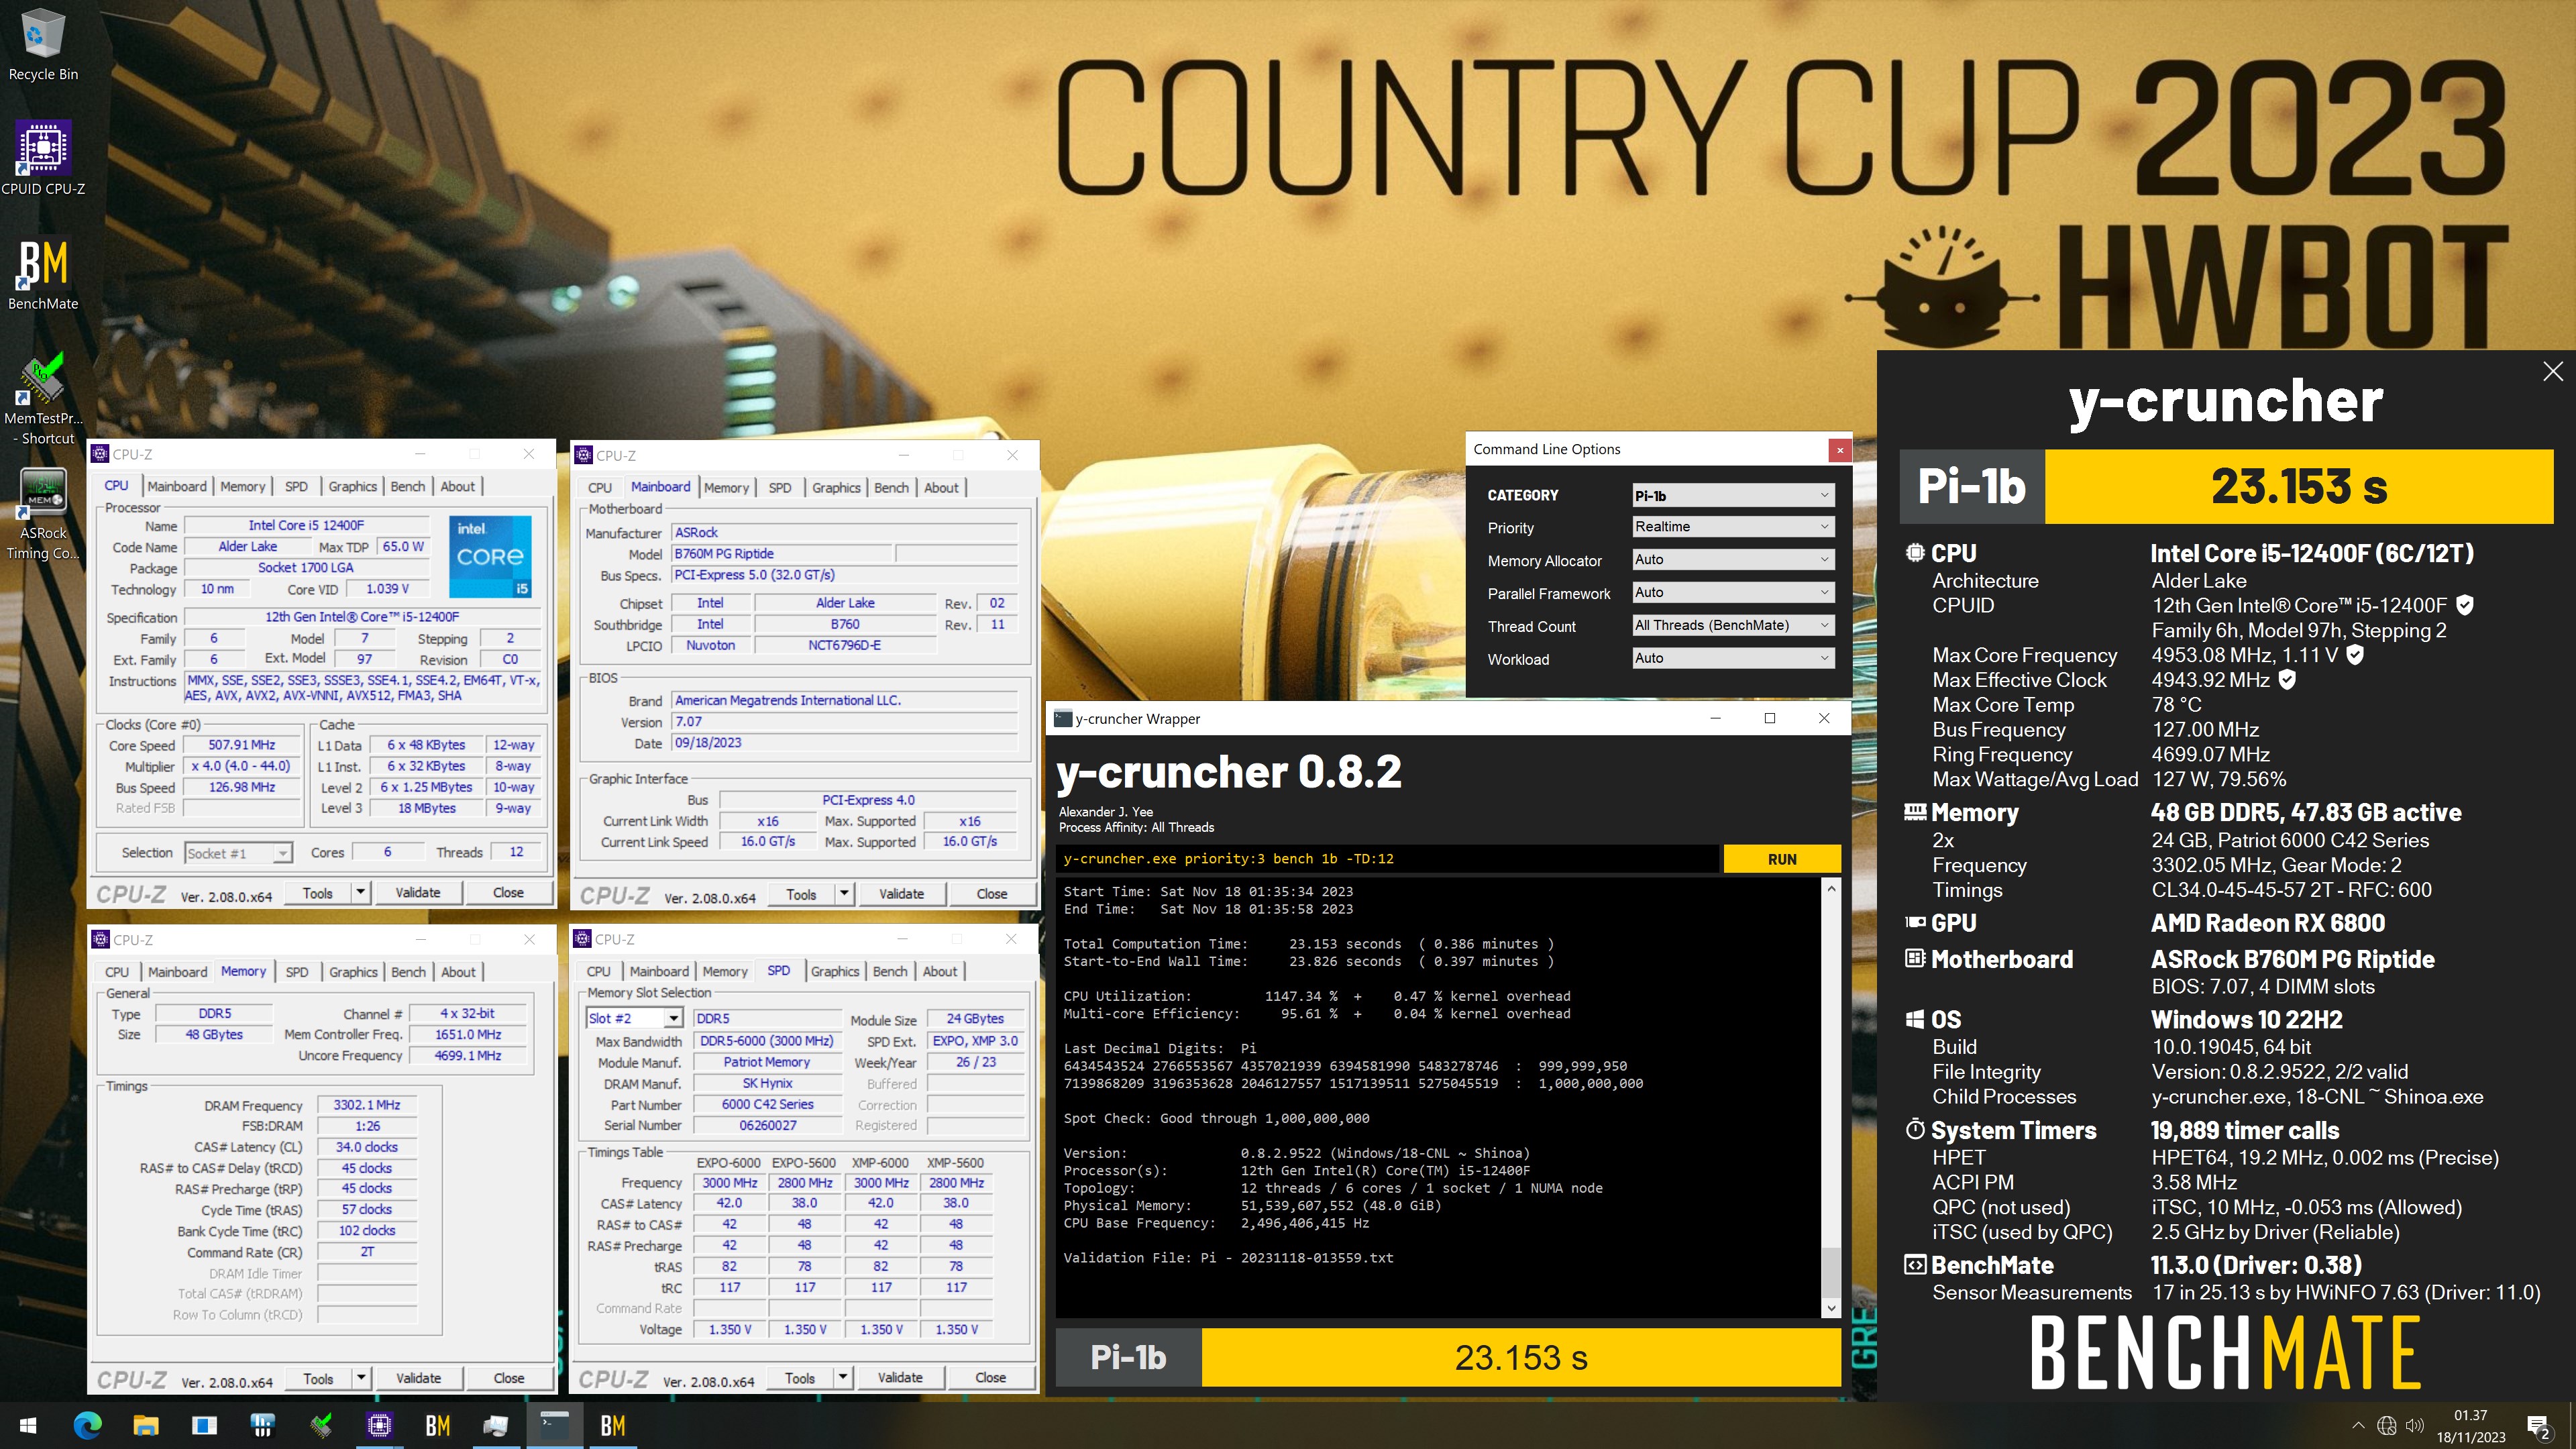The height and width of the screenshot is (1449, 2576).
Task: Open the CATEGORY dropdown showing Pi-1b
Action: 1733,495
